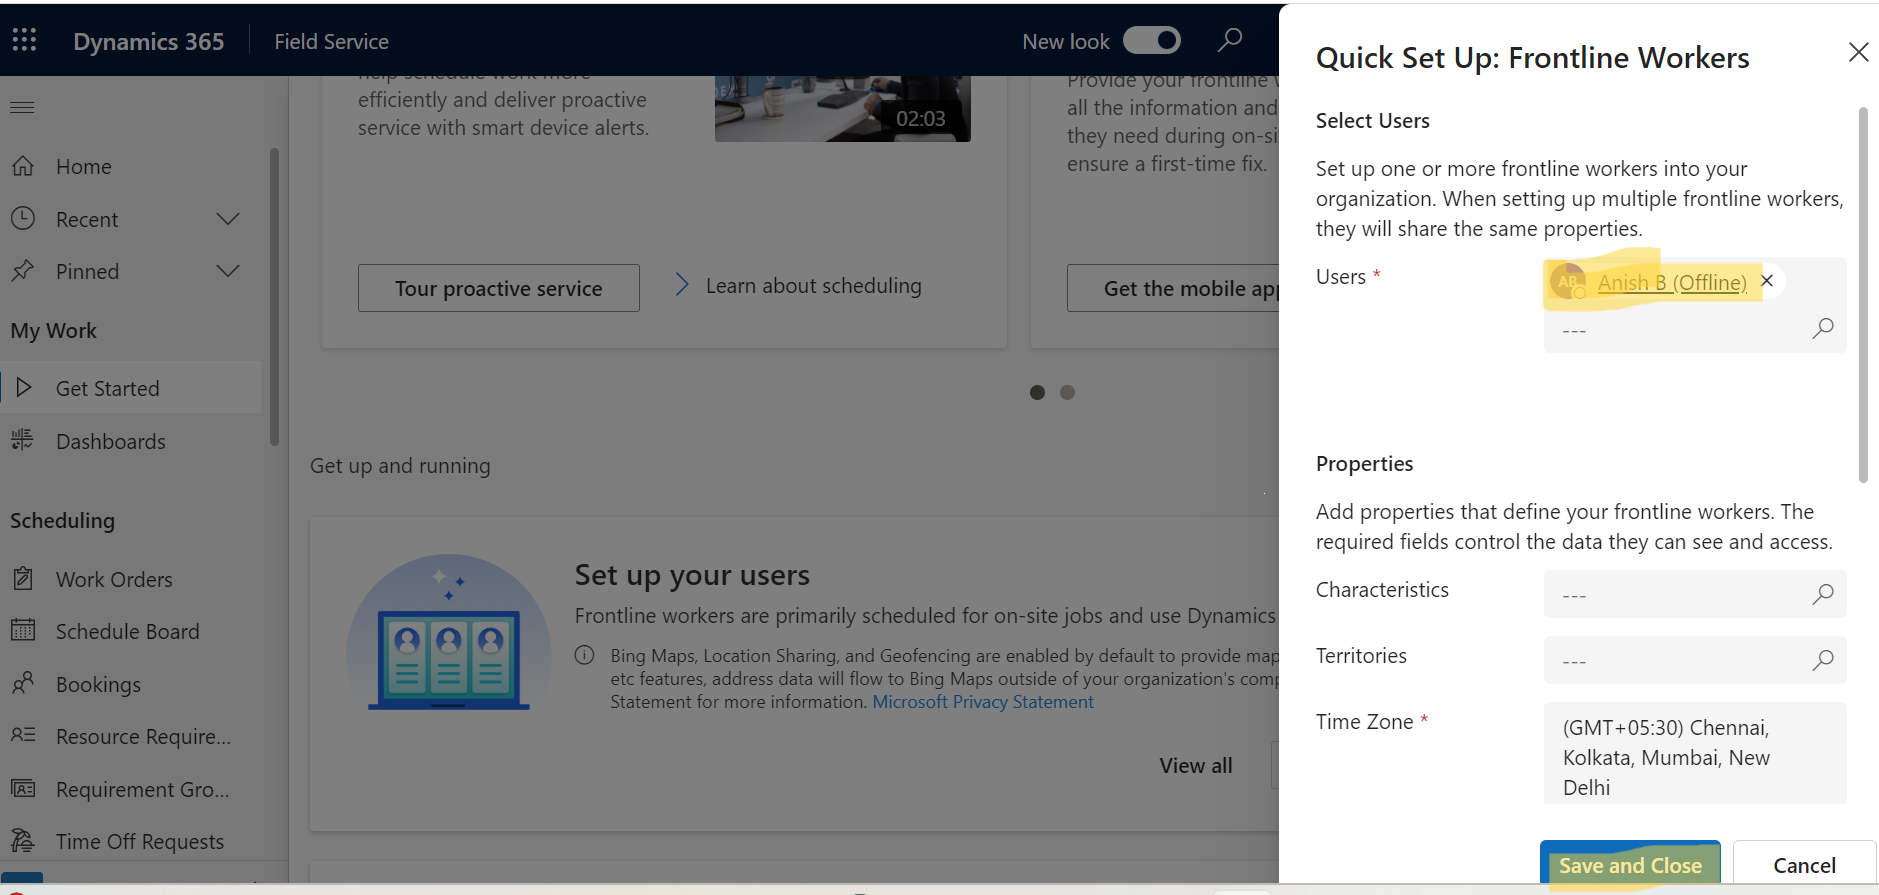Click the sidebar vertical scrollbar
This screenshot has height=895, width=1879.
pyautogui.click(x=274, y=296)
